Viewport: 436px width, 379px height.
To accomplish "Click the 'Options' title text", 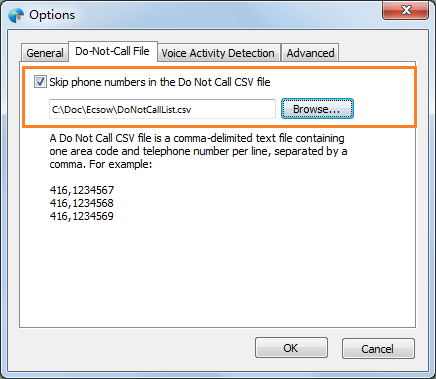I will 52,15.
